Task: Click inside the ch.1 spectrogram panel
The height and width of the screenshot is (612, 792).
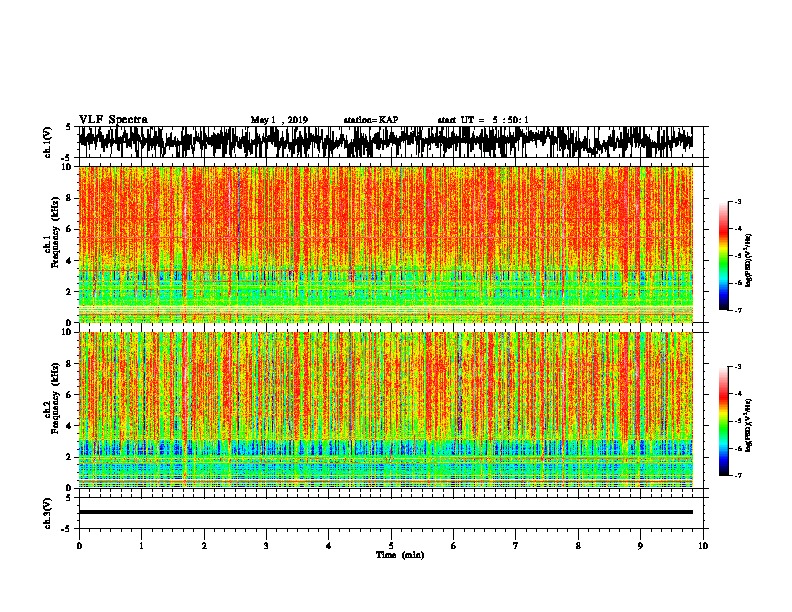Action: point(385,244)
